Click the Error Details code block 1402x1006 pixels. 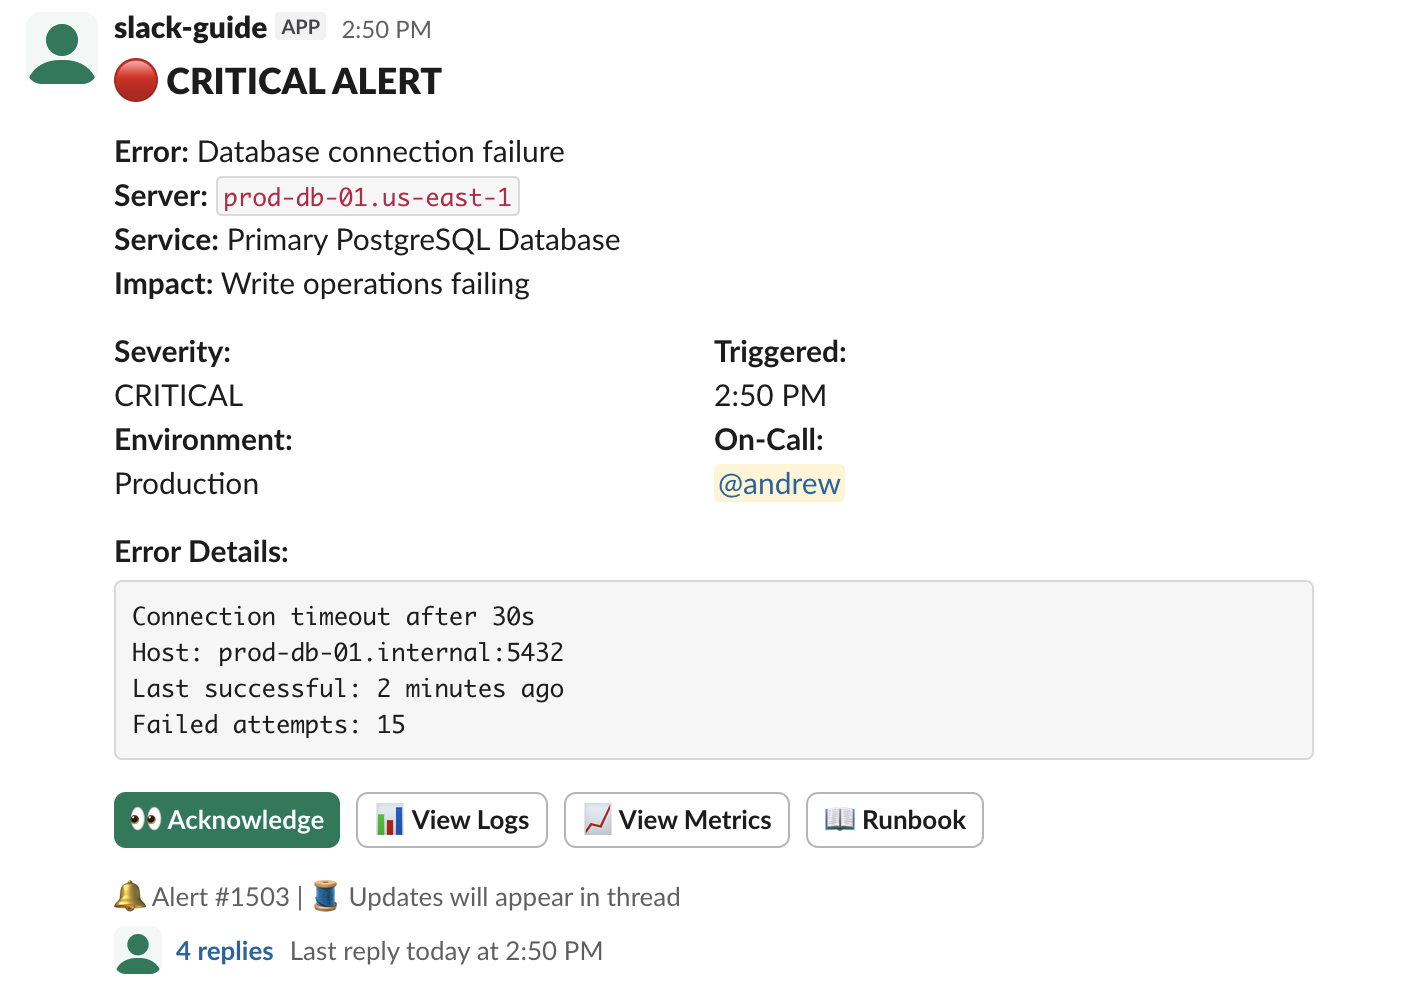click(x=713, y=669)
